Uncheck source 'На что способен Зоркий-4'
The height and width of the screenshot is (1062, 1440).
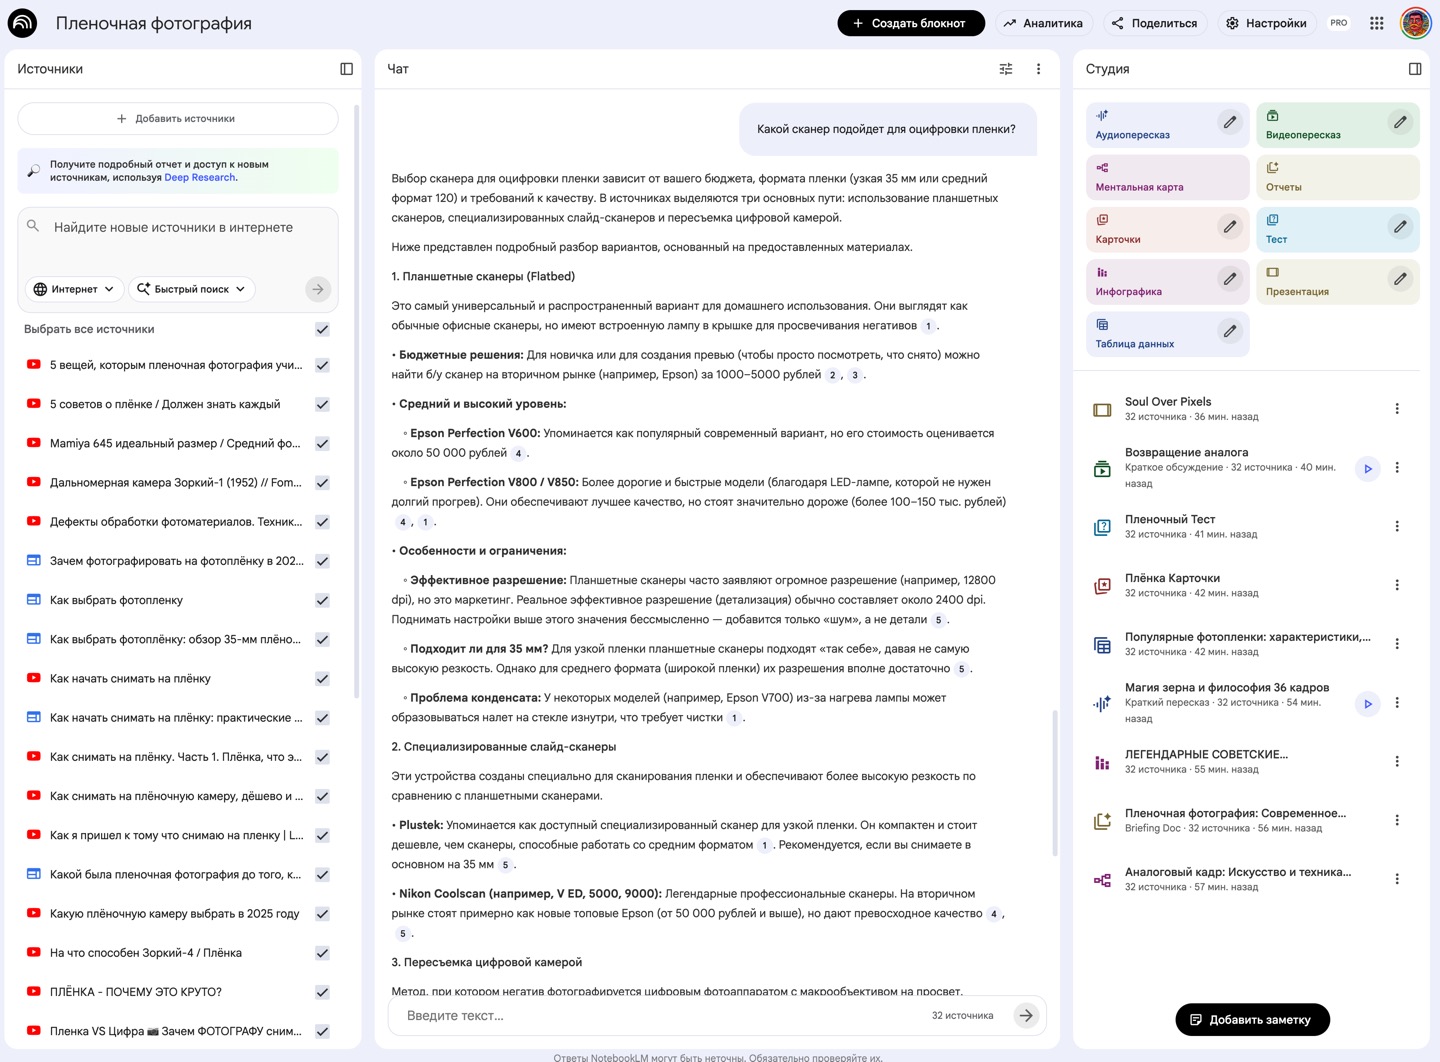(x=322, y=953)
